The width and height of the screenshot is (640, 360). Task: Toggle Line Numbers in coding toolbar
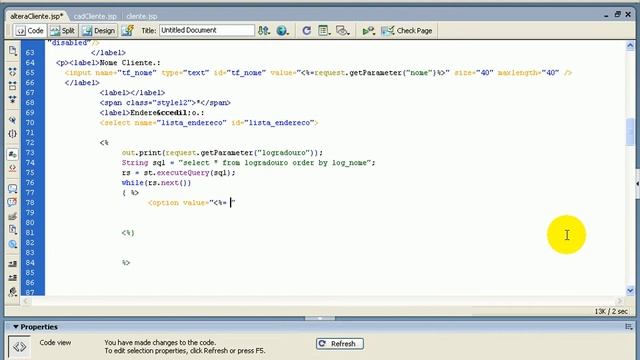[x=13, y=154]
